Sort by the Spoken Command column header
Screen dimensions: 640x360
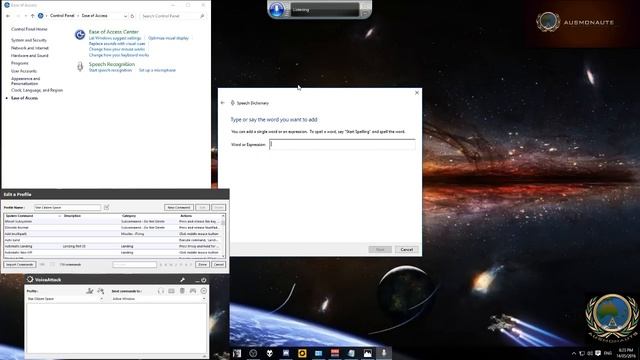20,216
